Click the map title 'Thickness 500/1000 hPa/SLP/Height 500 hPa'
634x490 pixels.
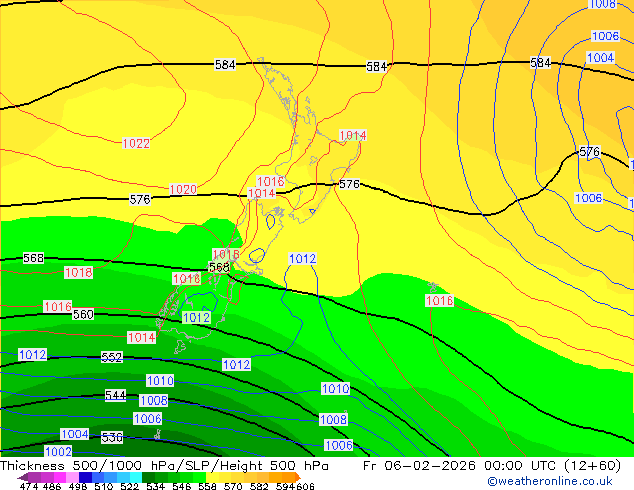click(x=164, y=466)
